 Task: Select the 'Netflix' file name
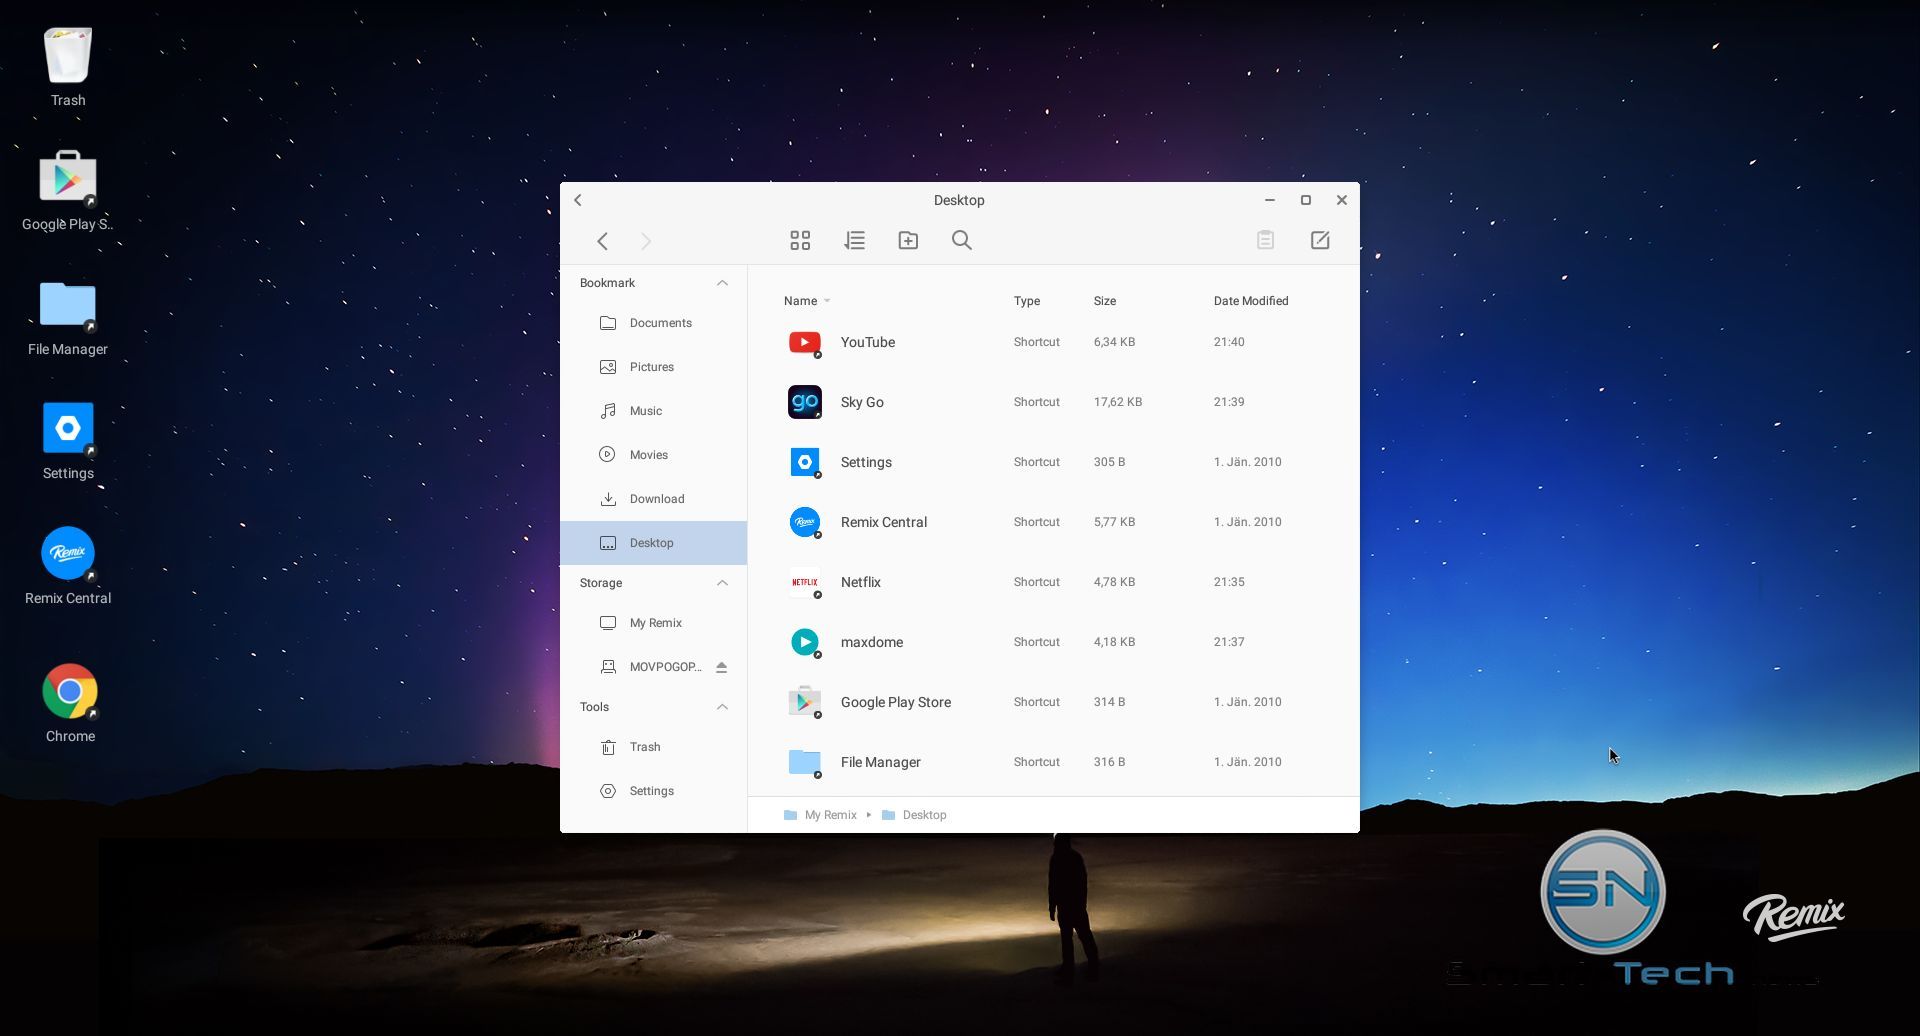[861, 582]
